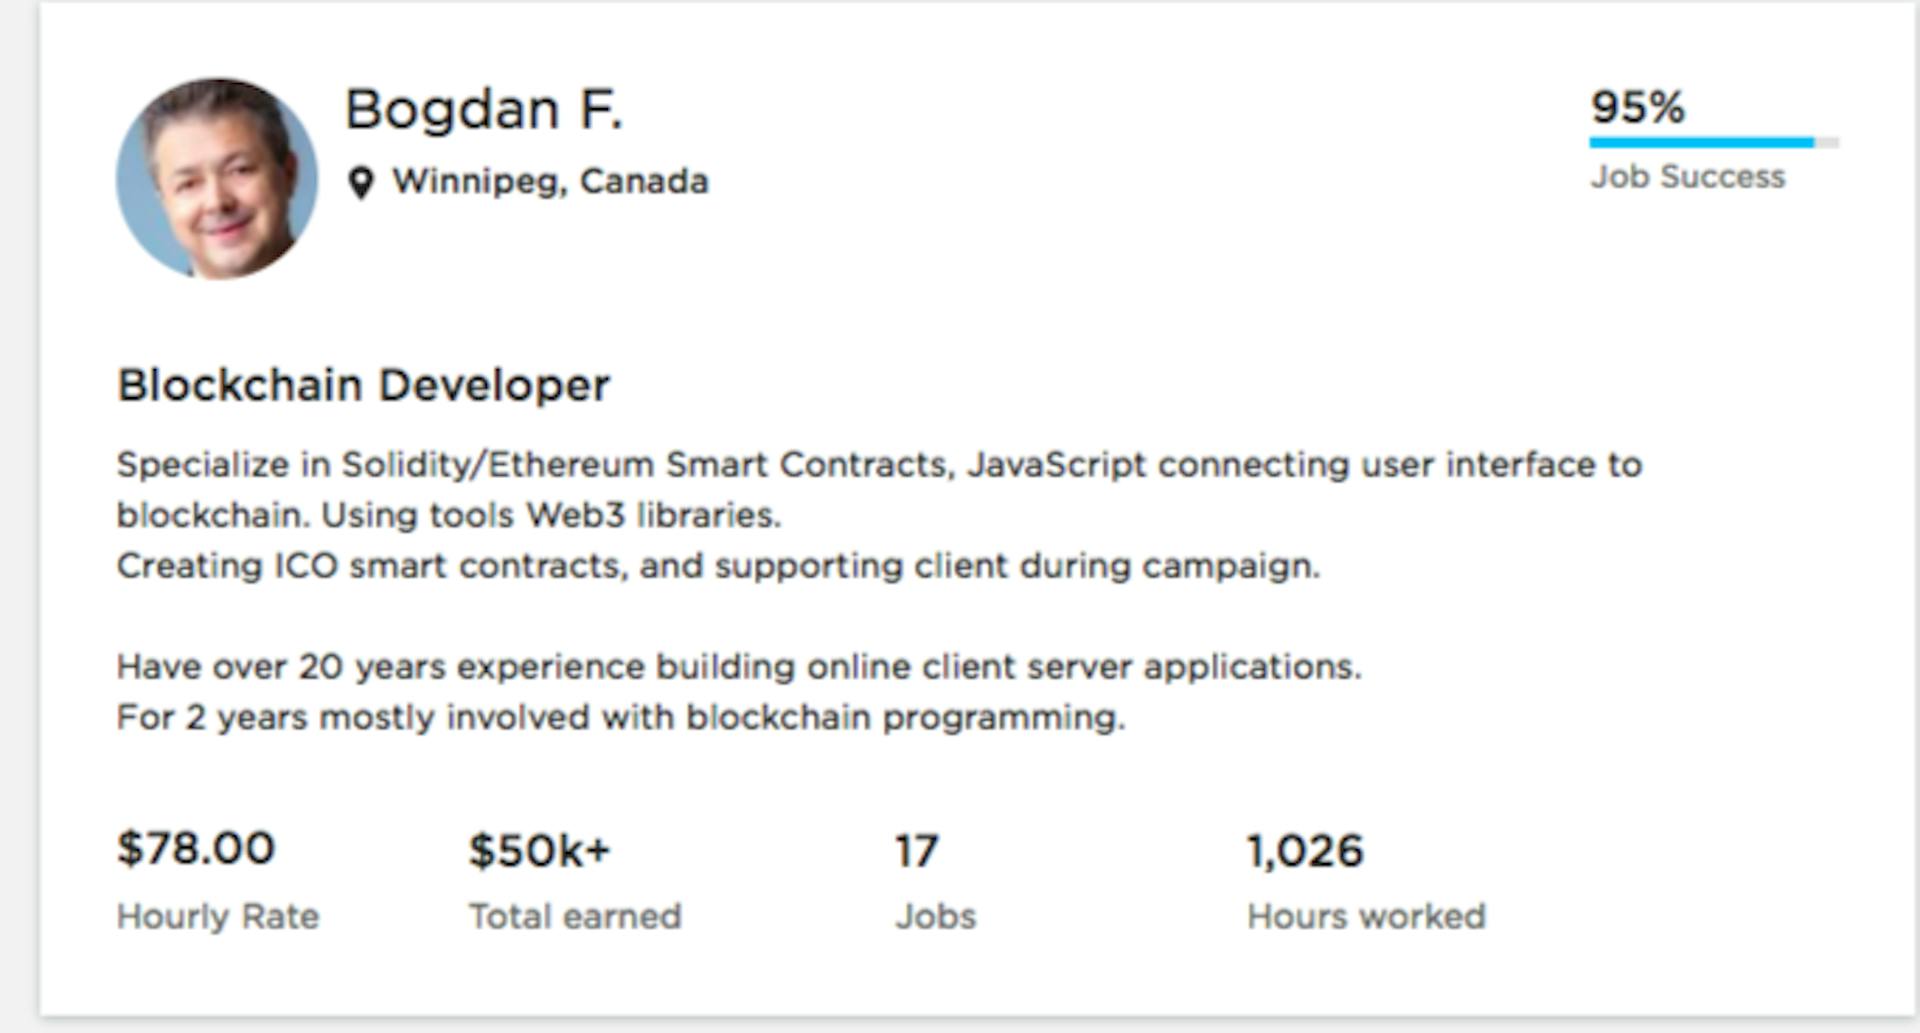Click the number 17 jobs count
The height and width of the screenshot is (1033, 1920).
(916, 851)
